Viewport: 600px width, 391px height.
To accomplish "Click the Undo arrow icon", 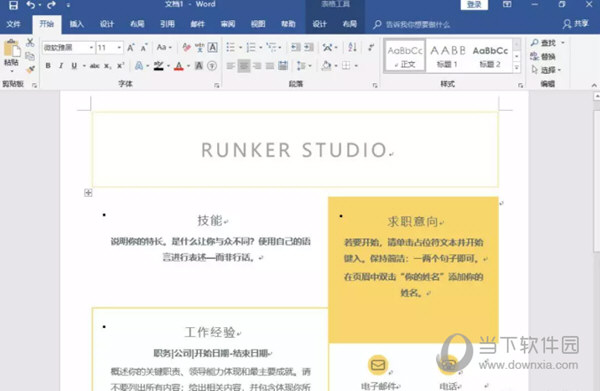I will tap(31, 5).
